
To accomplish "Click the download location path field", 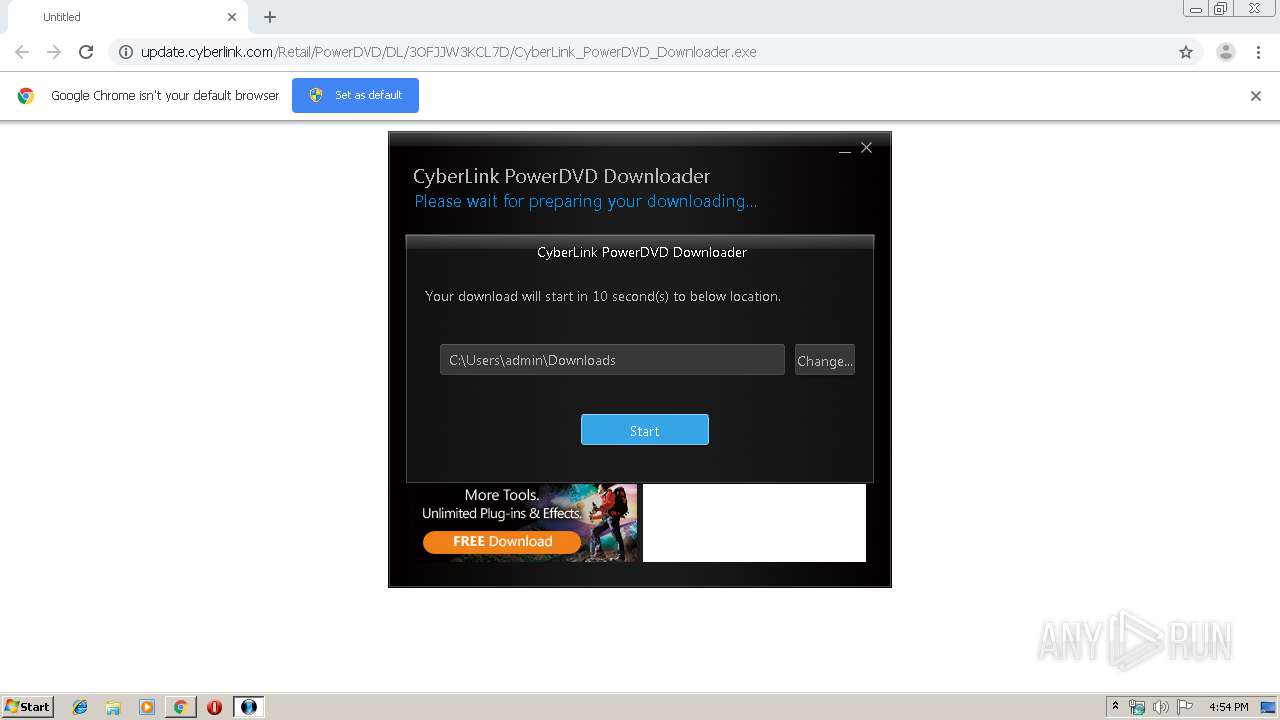I will coord(612,360).
